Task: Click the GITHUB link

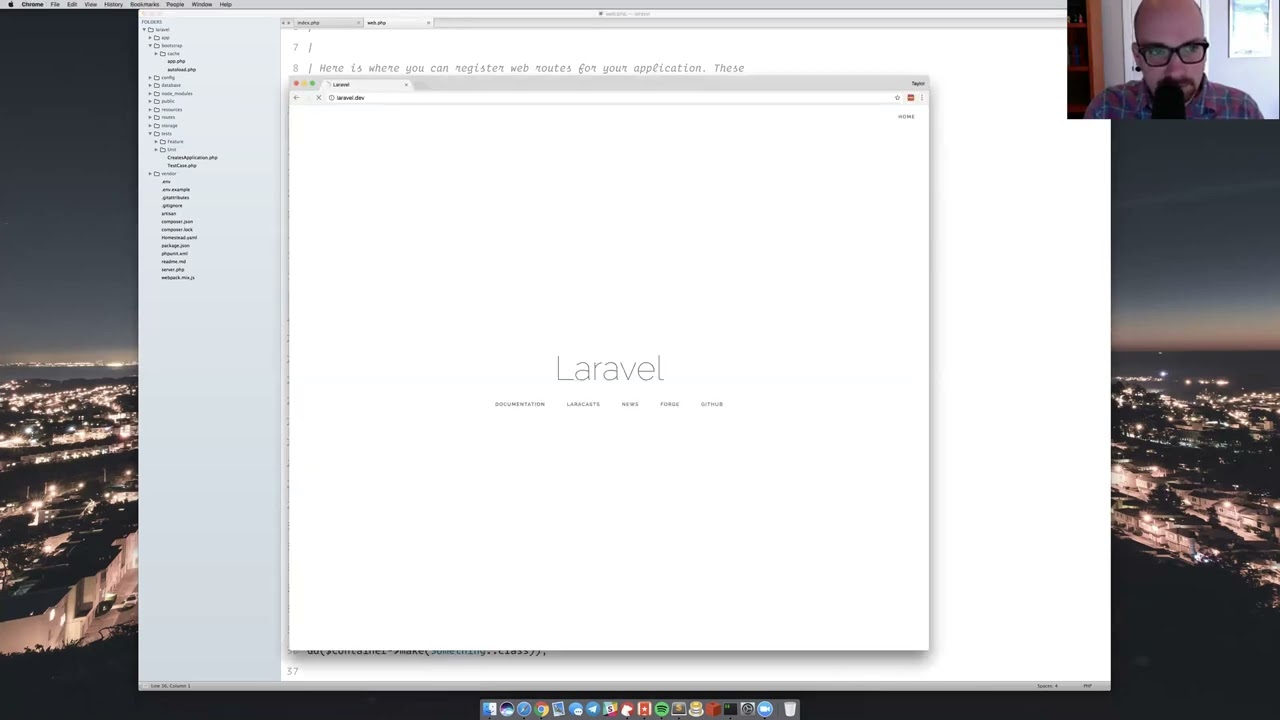Action: coord(712,404)
